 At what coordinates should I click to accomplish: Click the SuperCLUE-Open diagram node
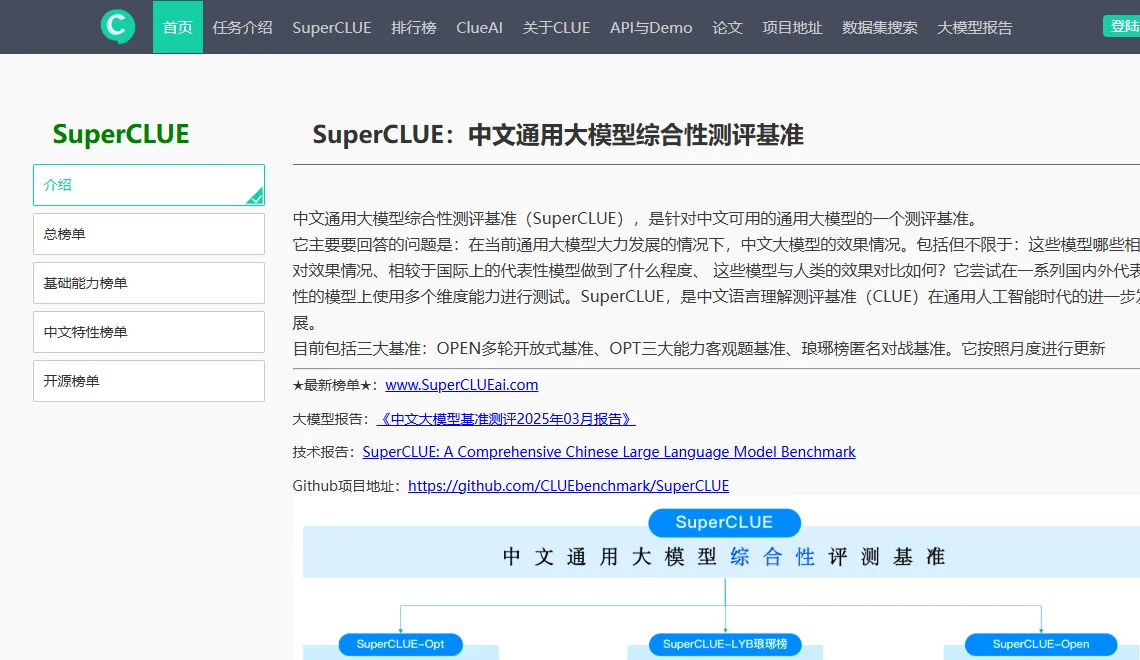click(x=1040, y=644)
